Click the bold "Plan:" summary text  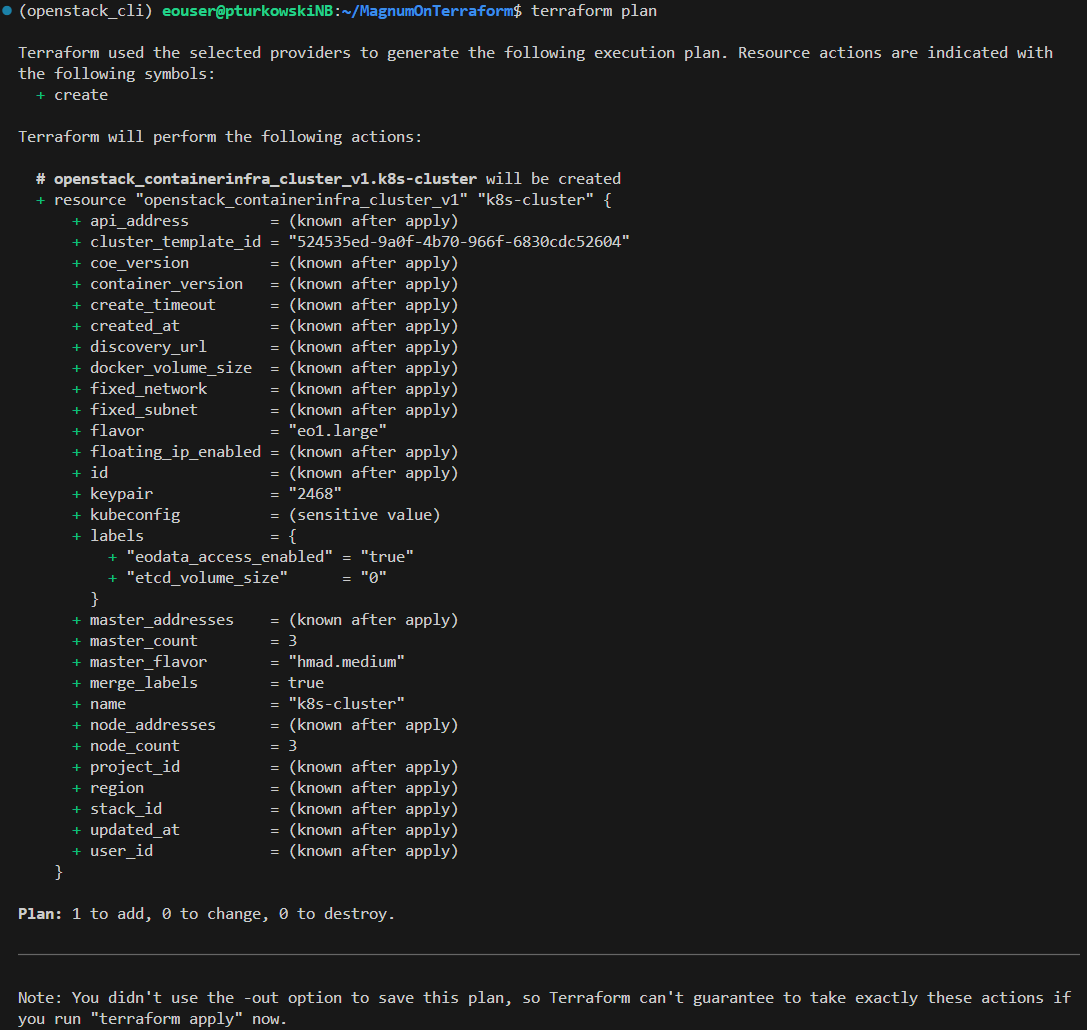pos(40,914)
